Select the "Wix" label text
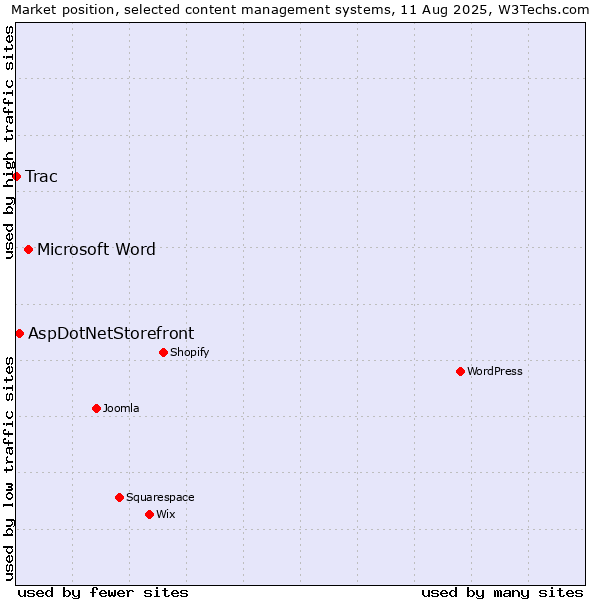Image resolution: width=600 pixels, height=600 pixels. pyautogui.click(x=166, y=514)
